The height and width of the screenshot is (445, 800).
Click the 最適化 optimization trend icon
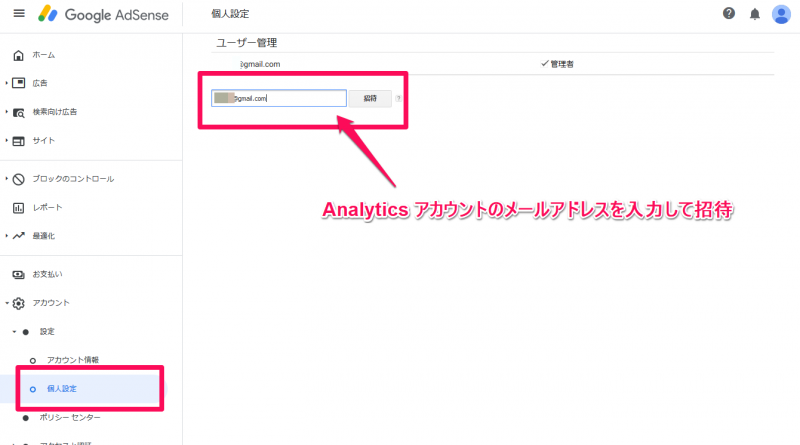coord(18,236)
